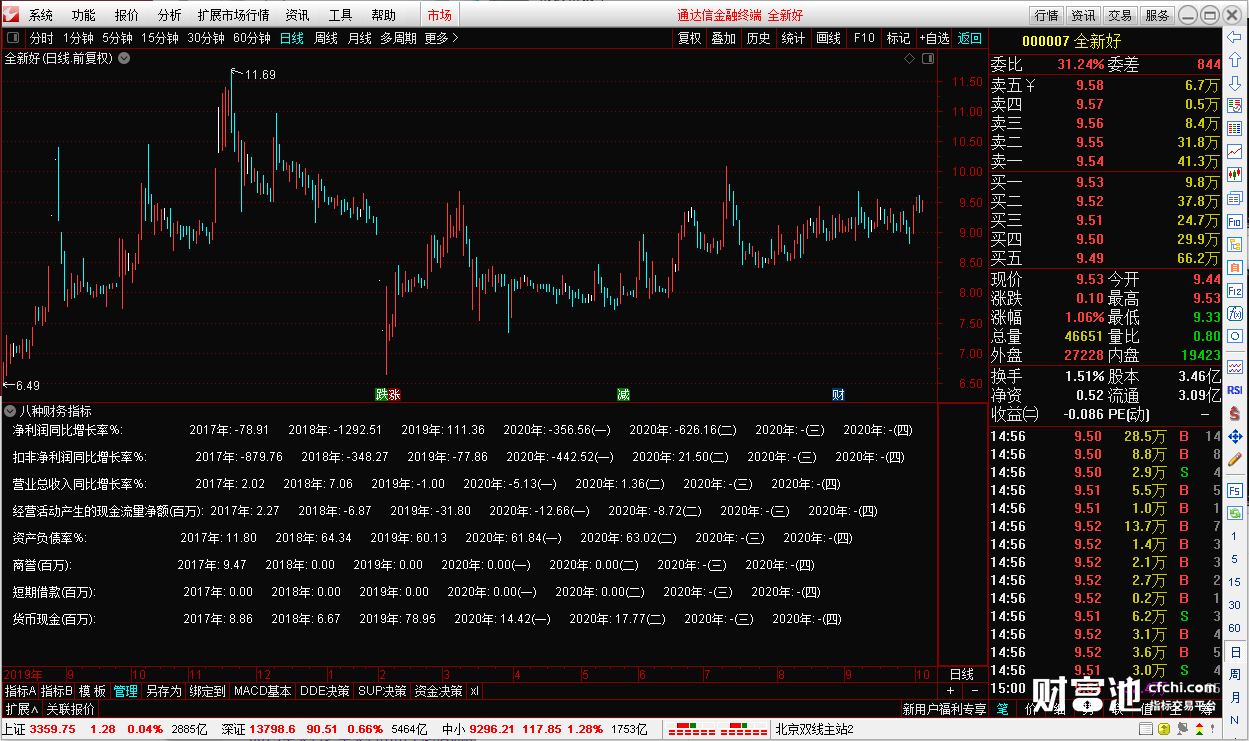The height and width of the screenshot is (741, 1249).
Task: Expand the 更多 periods dropdown
Action: click(x=441, y=38)
